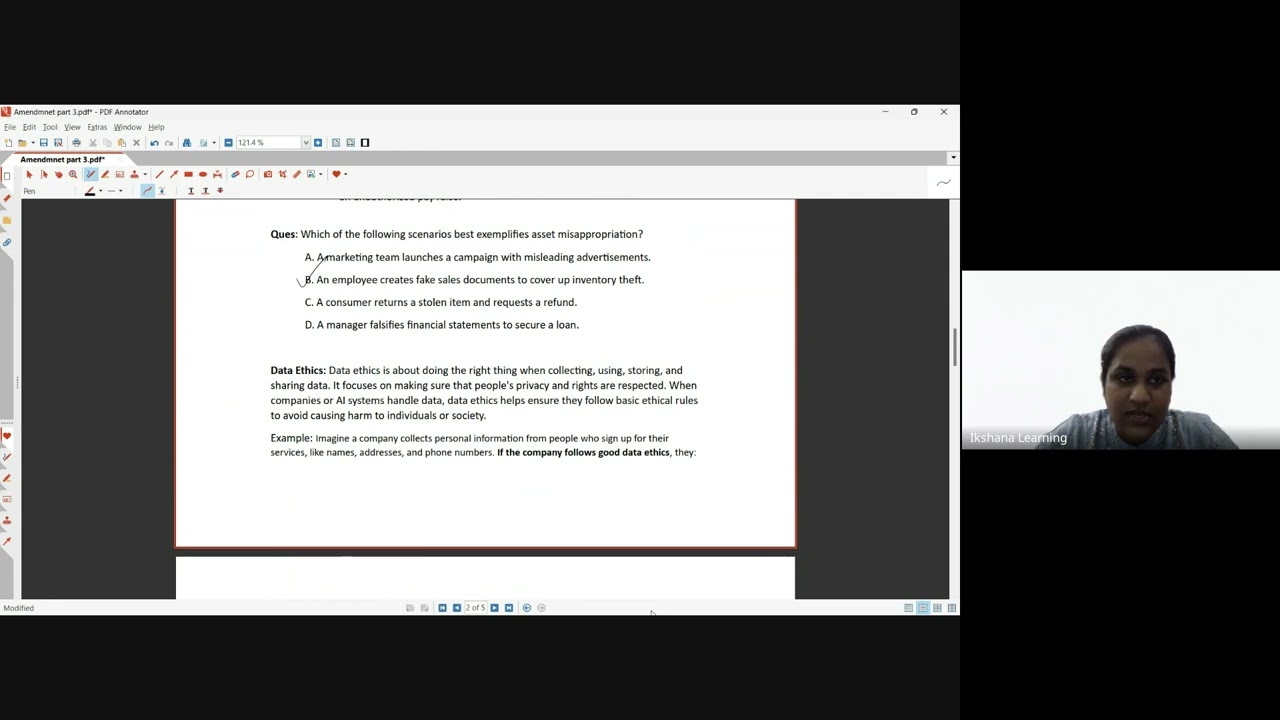Expand the pen color dropdown
Viewport: 1280px width, 720px height.
coord(100,191)
